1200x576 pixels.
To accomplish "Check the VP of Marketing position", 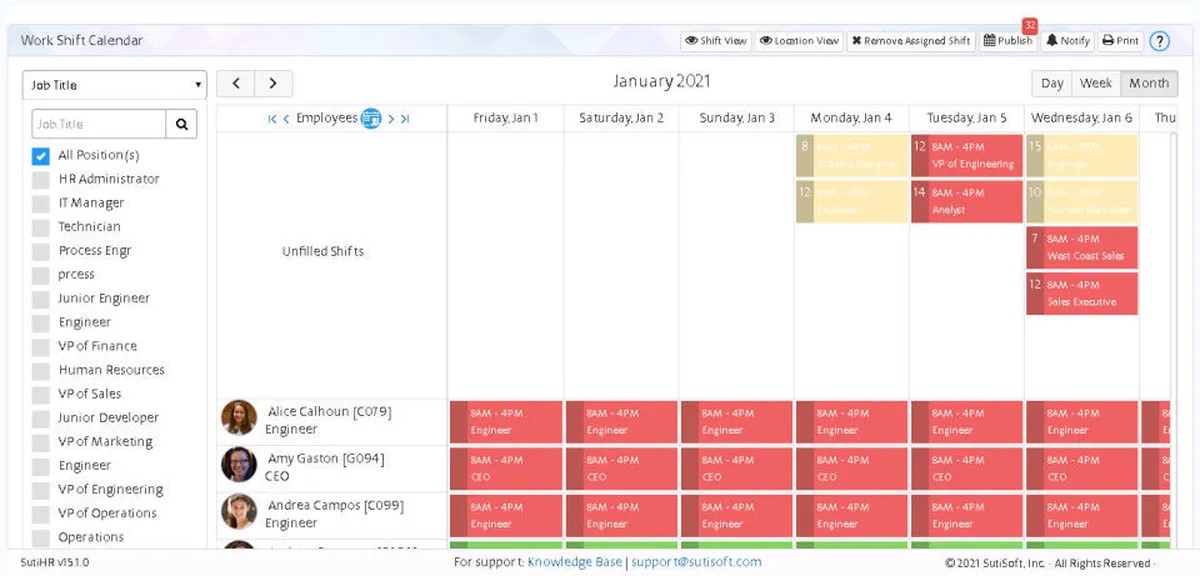I will click(x=40, y=441).
